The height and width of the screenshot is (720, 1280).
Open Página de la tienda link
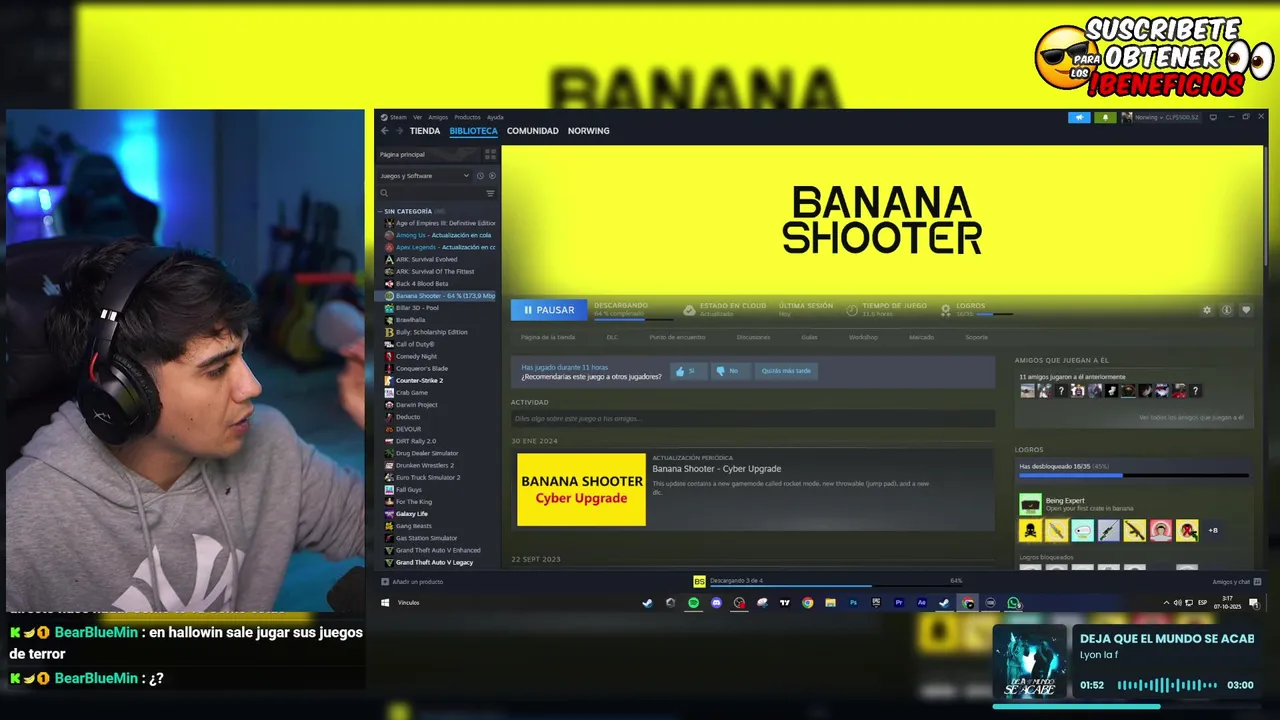(x=548, y=337)
